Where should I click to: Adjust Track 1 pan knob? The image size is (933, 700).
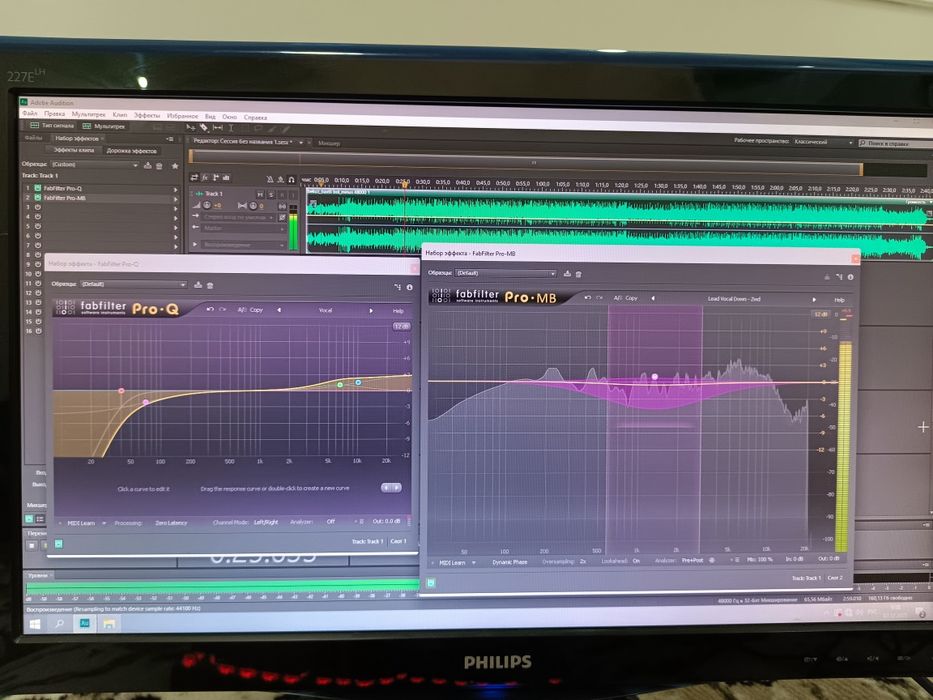(x=253, y=206)
